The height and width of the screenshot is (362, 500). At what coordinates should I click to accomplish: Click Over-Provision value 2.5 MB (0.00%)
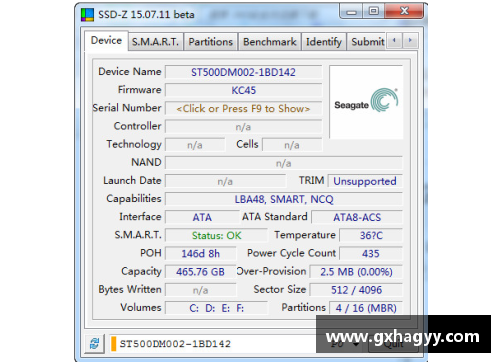click(356, 272)
